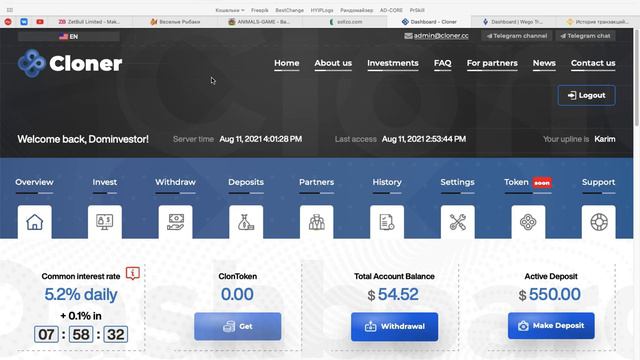Image resolution: width=640 pixels, height=360 pixels.
Task: Open the History document icon
Action: [387, 222]
